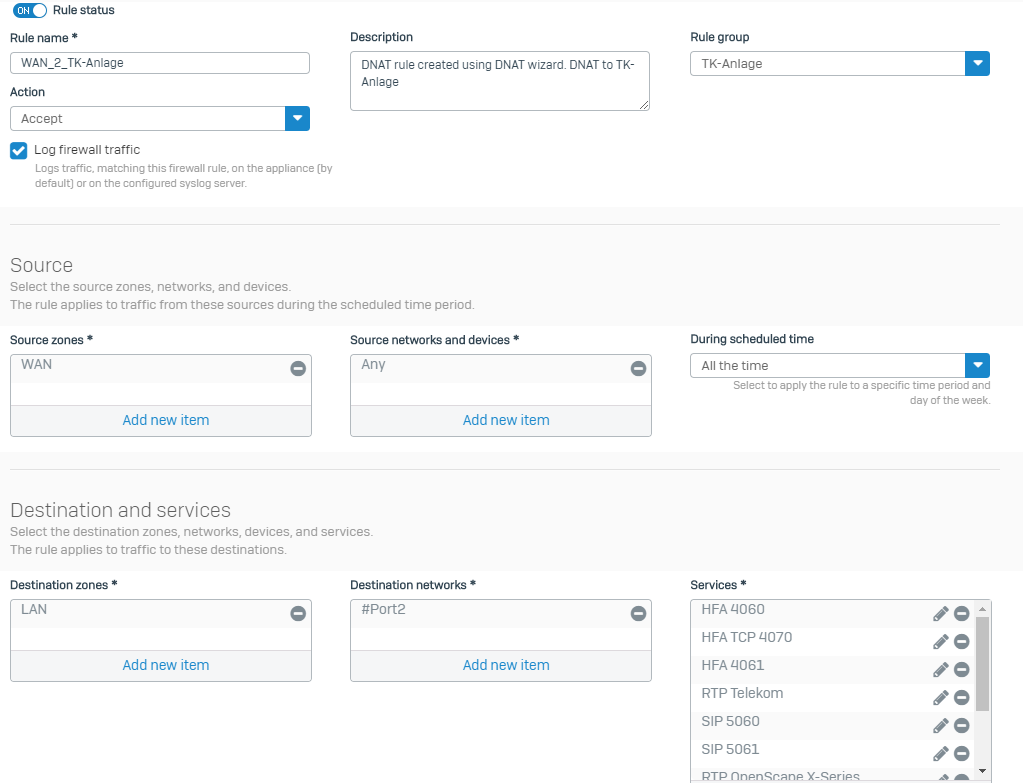Select the LAN entry in Destination zones
Image resolution: width=1023 pixels, height=783 pixels.
(x=160, y=613)
